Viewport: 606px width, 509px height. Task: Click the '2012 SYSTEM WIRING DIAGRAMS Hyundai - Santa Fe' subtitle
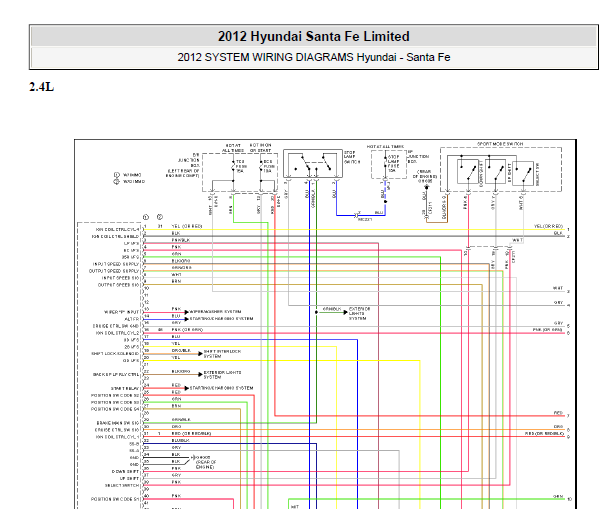coord(313,57)
